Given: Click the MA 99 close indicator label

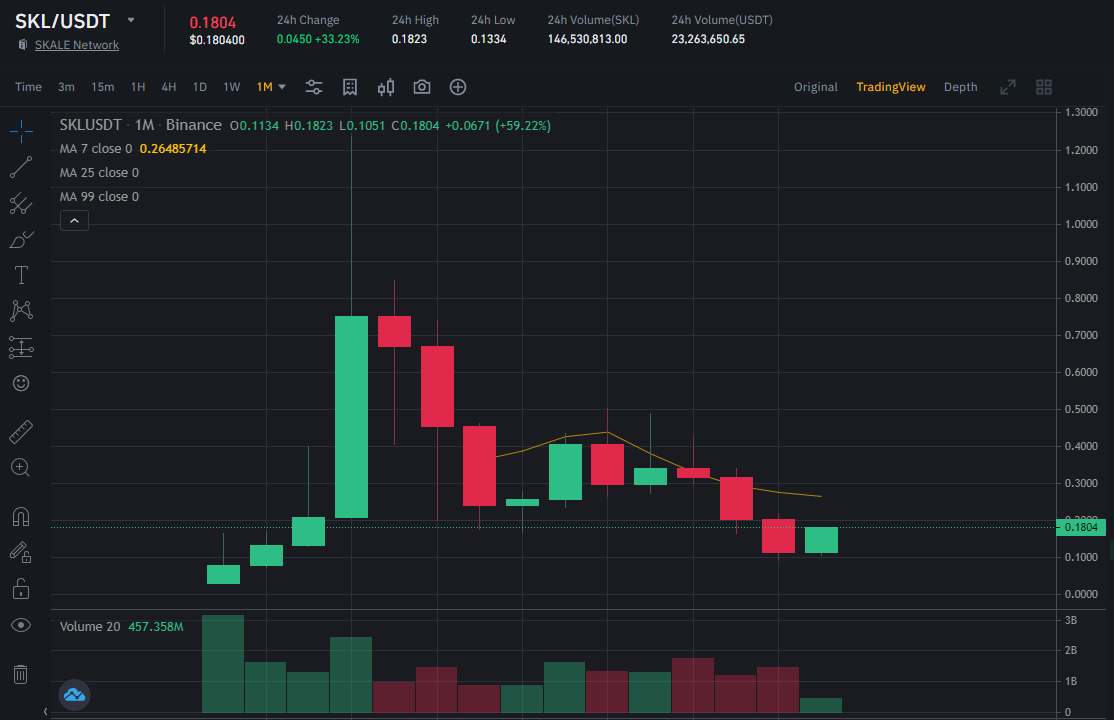Looking at the screenshot, I should pyautogui.click(x=99, y=197).
